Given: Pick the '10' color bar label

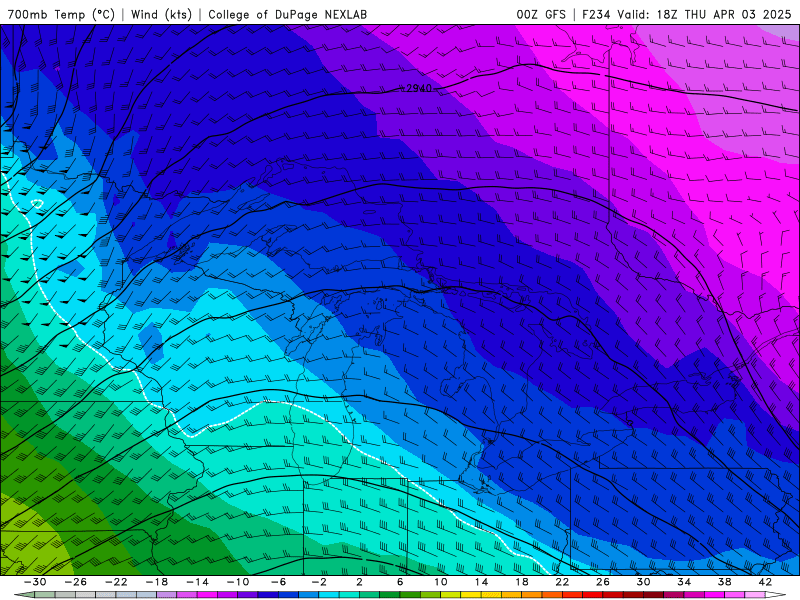Looking at the screenshot, I should pos(441,582).
